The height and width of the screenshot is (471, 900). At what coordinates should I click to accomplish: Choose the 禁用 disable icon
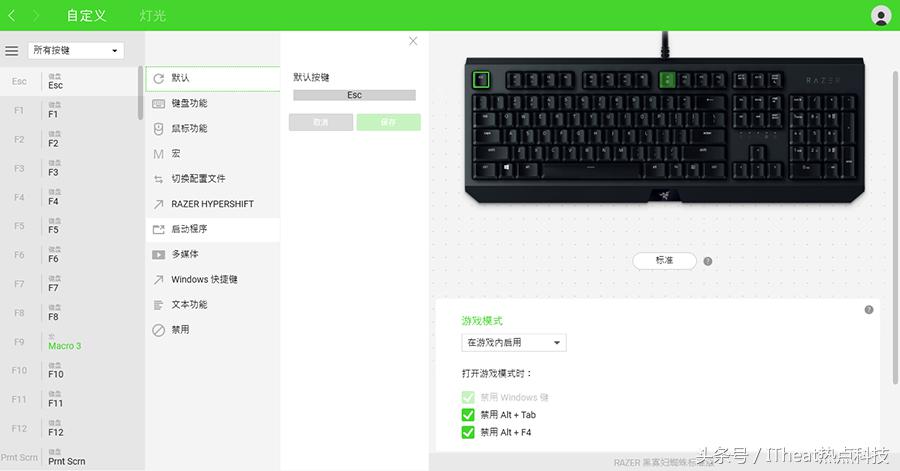pos(158,330)
